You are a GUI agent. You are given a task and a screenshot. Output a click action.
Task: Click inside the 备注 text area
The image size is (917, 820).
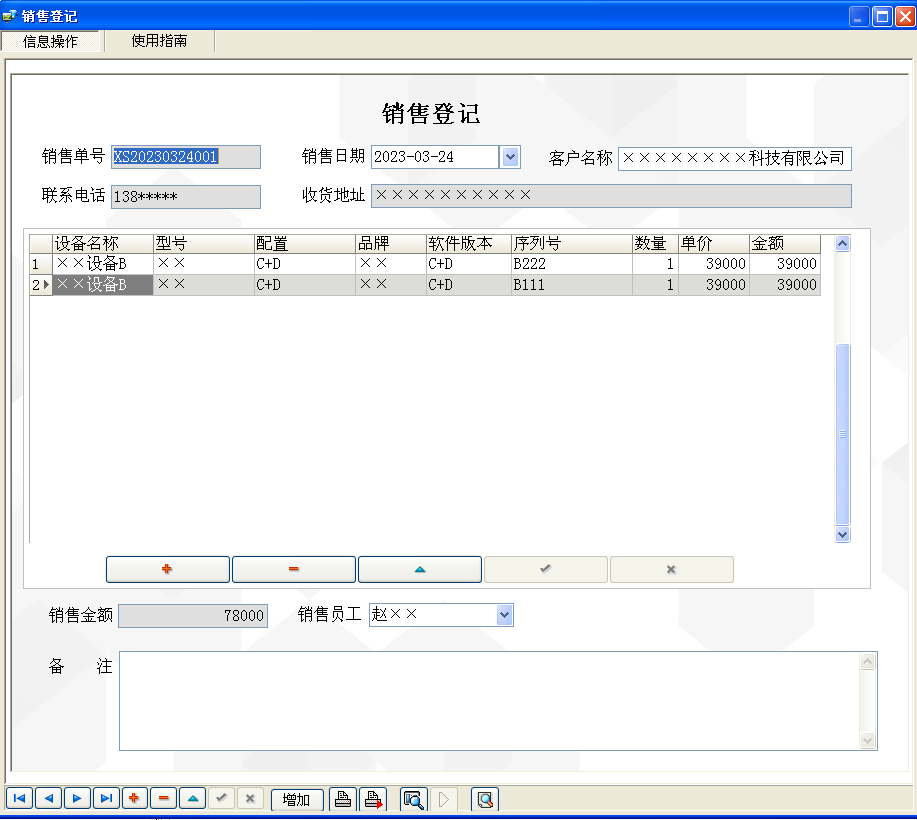(x=489, y=701)
